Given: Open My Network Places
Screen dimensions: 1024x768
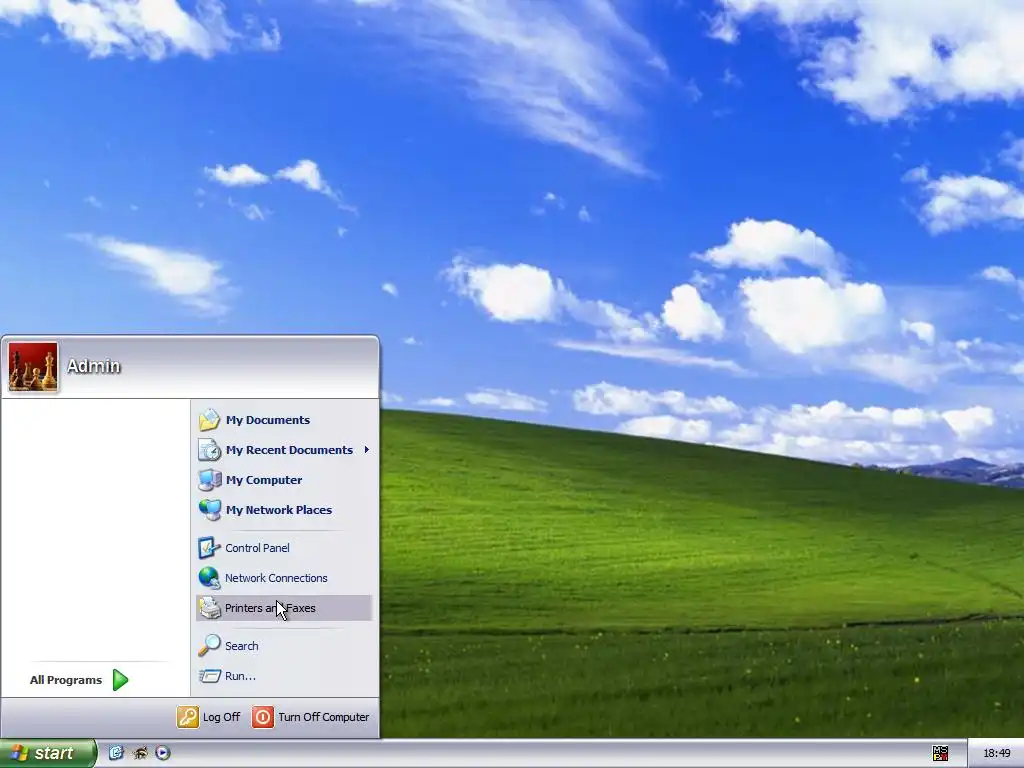Looking at the screenshot, I should coord(284,510).
